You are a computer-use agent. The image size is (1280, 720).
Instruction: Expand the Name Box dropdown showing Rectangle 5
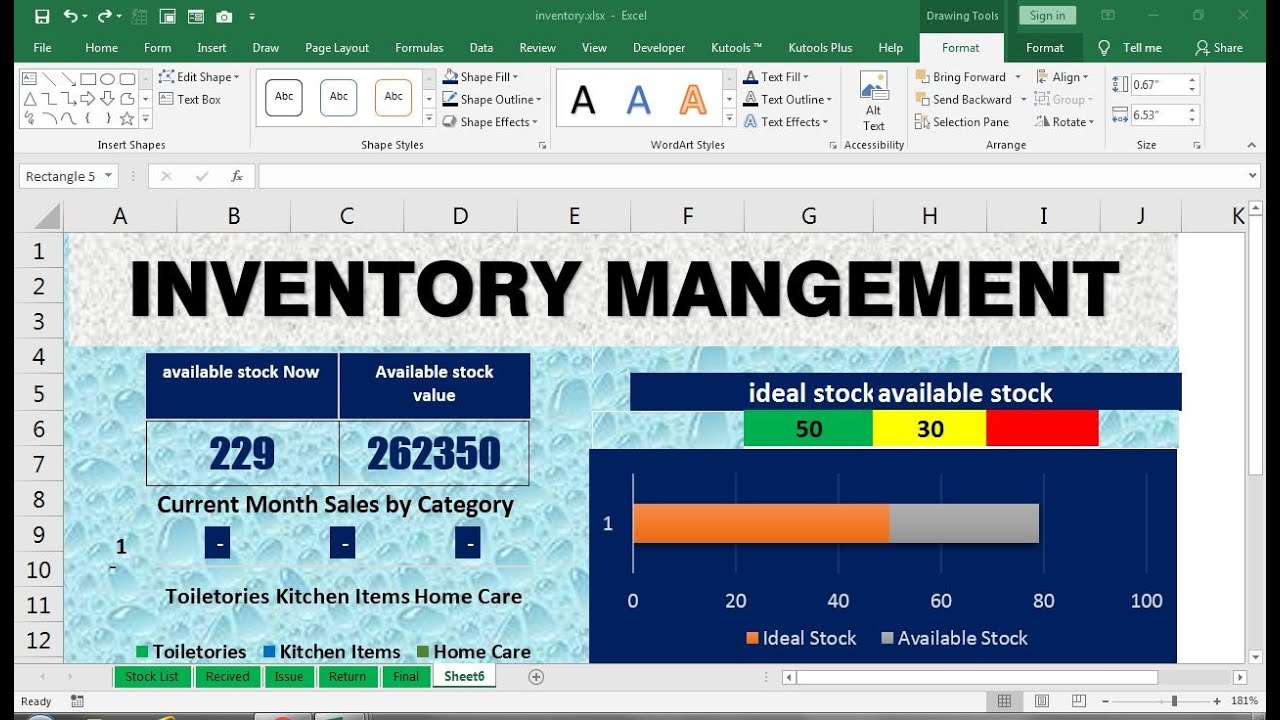[108, 176]
